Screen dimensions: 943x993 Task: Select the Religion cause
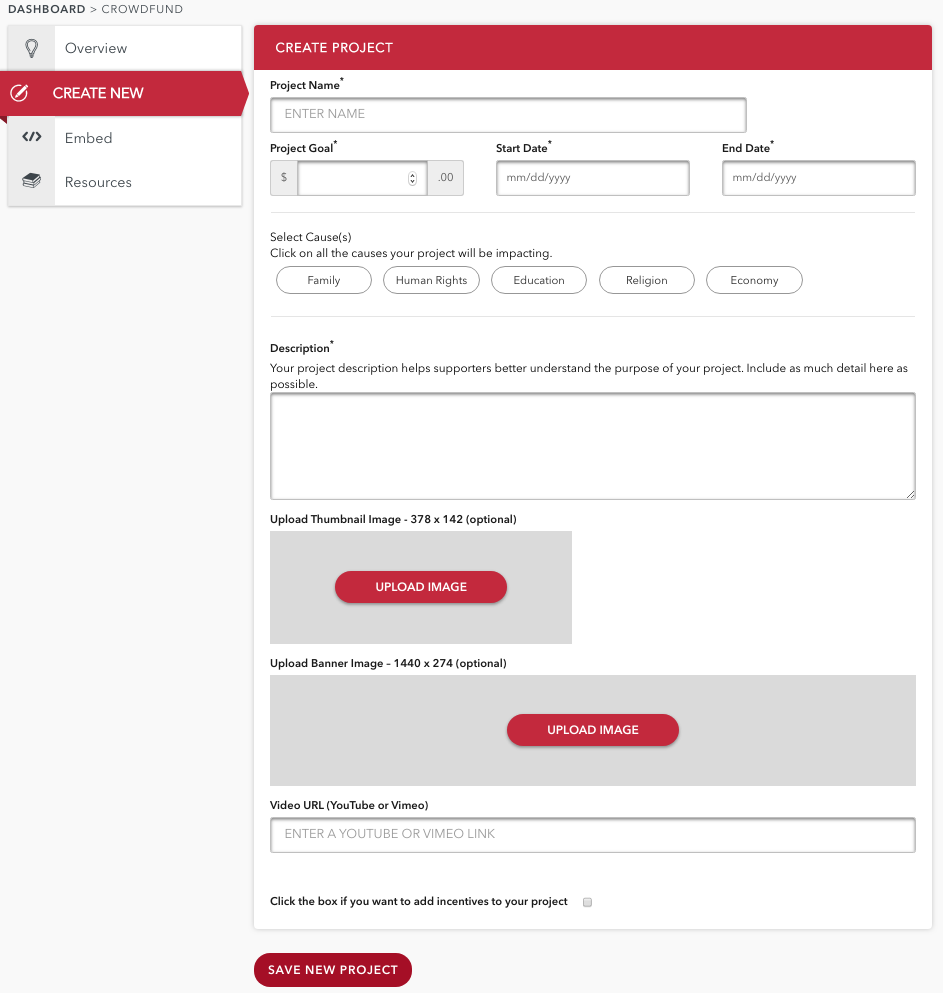[646, 281]
